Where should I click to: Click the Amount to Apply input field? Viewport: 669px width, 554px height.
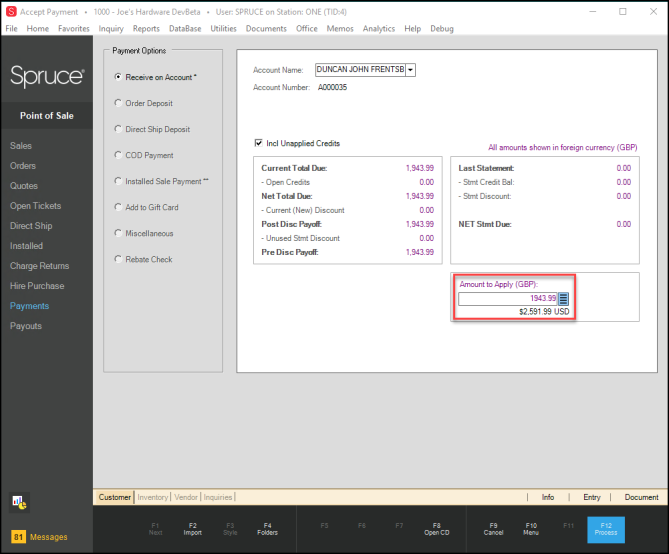(x=508, y=299)
